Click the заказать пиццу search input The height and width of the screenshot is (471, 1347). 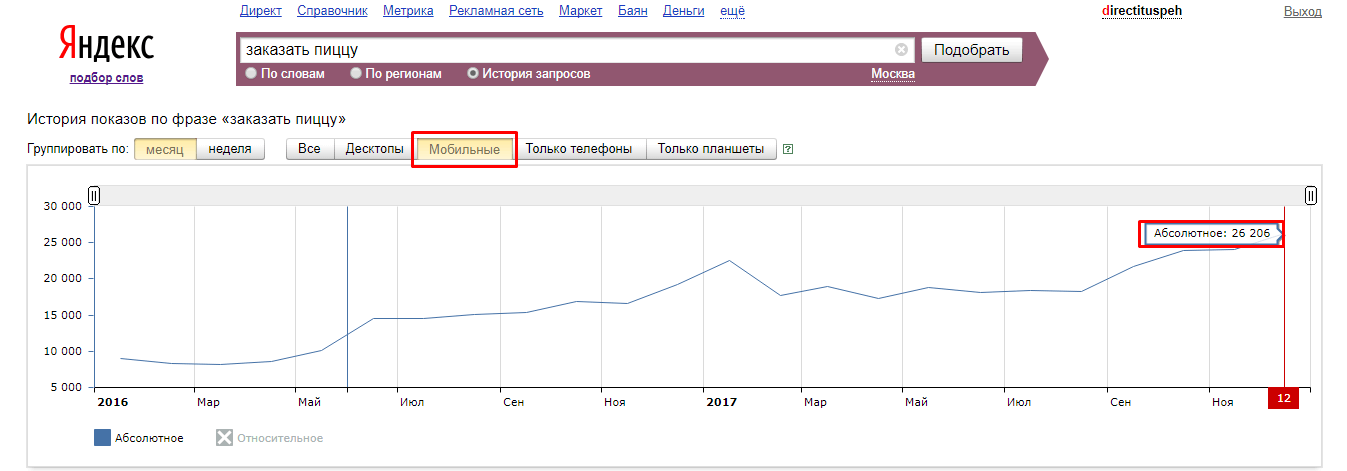[x=565, y=50]
